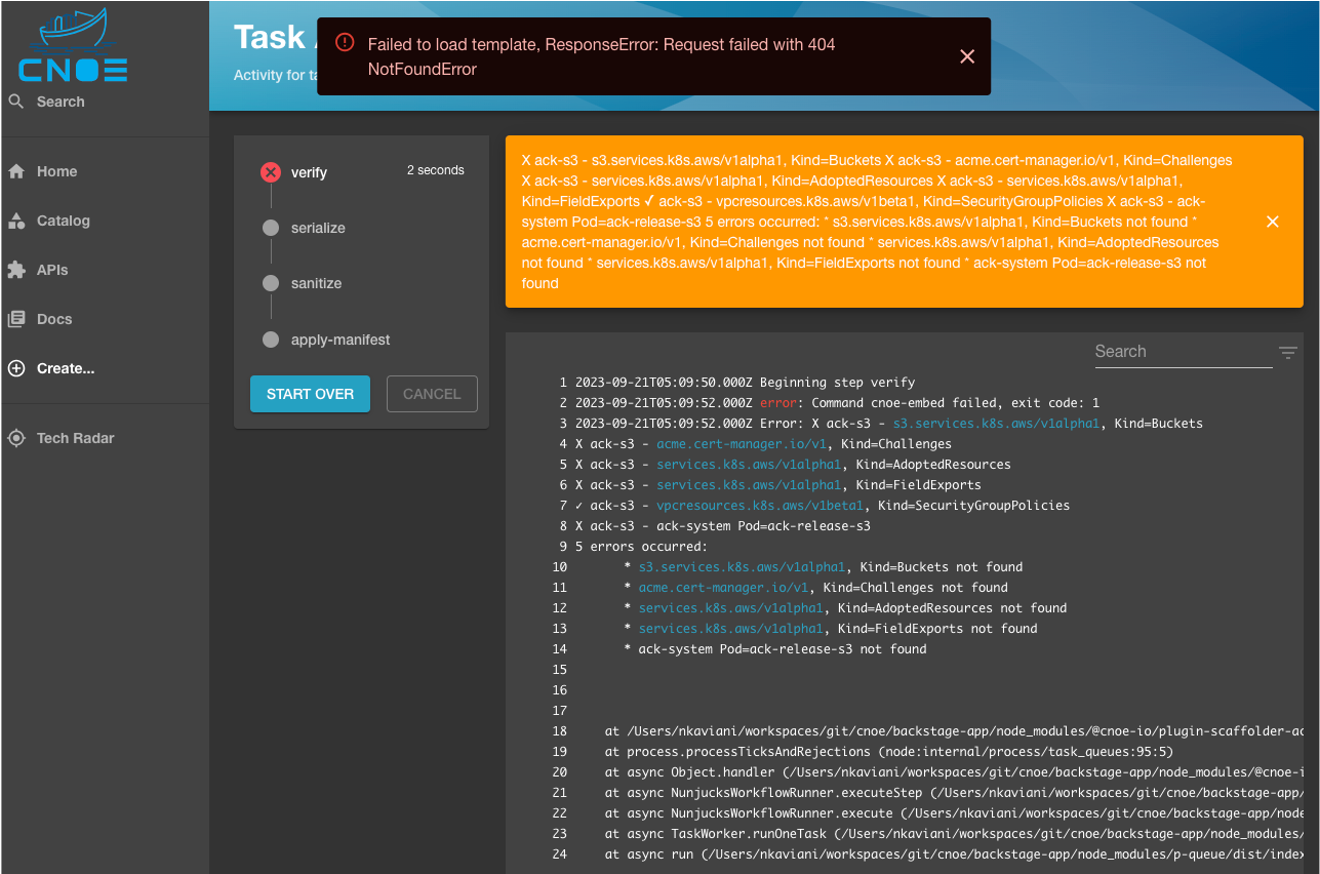Open the acme.cert-manager.io/v1 link on line 4
This screenshot has height=874, width=1320.
tap(742, 444)
